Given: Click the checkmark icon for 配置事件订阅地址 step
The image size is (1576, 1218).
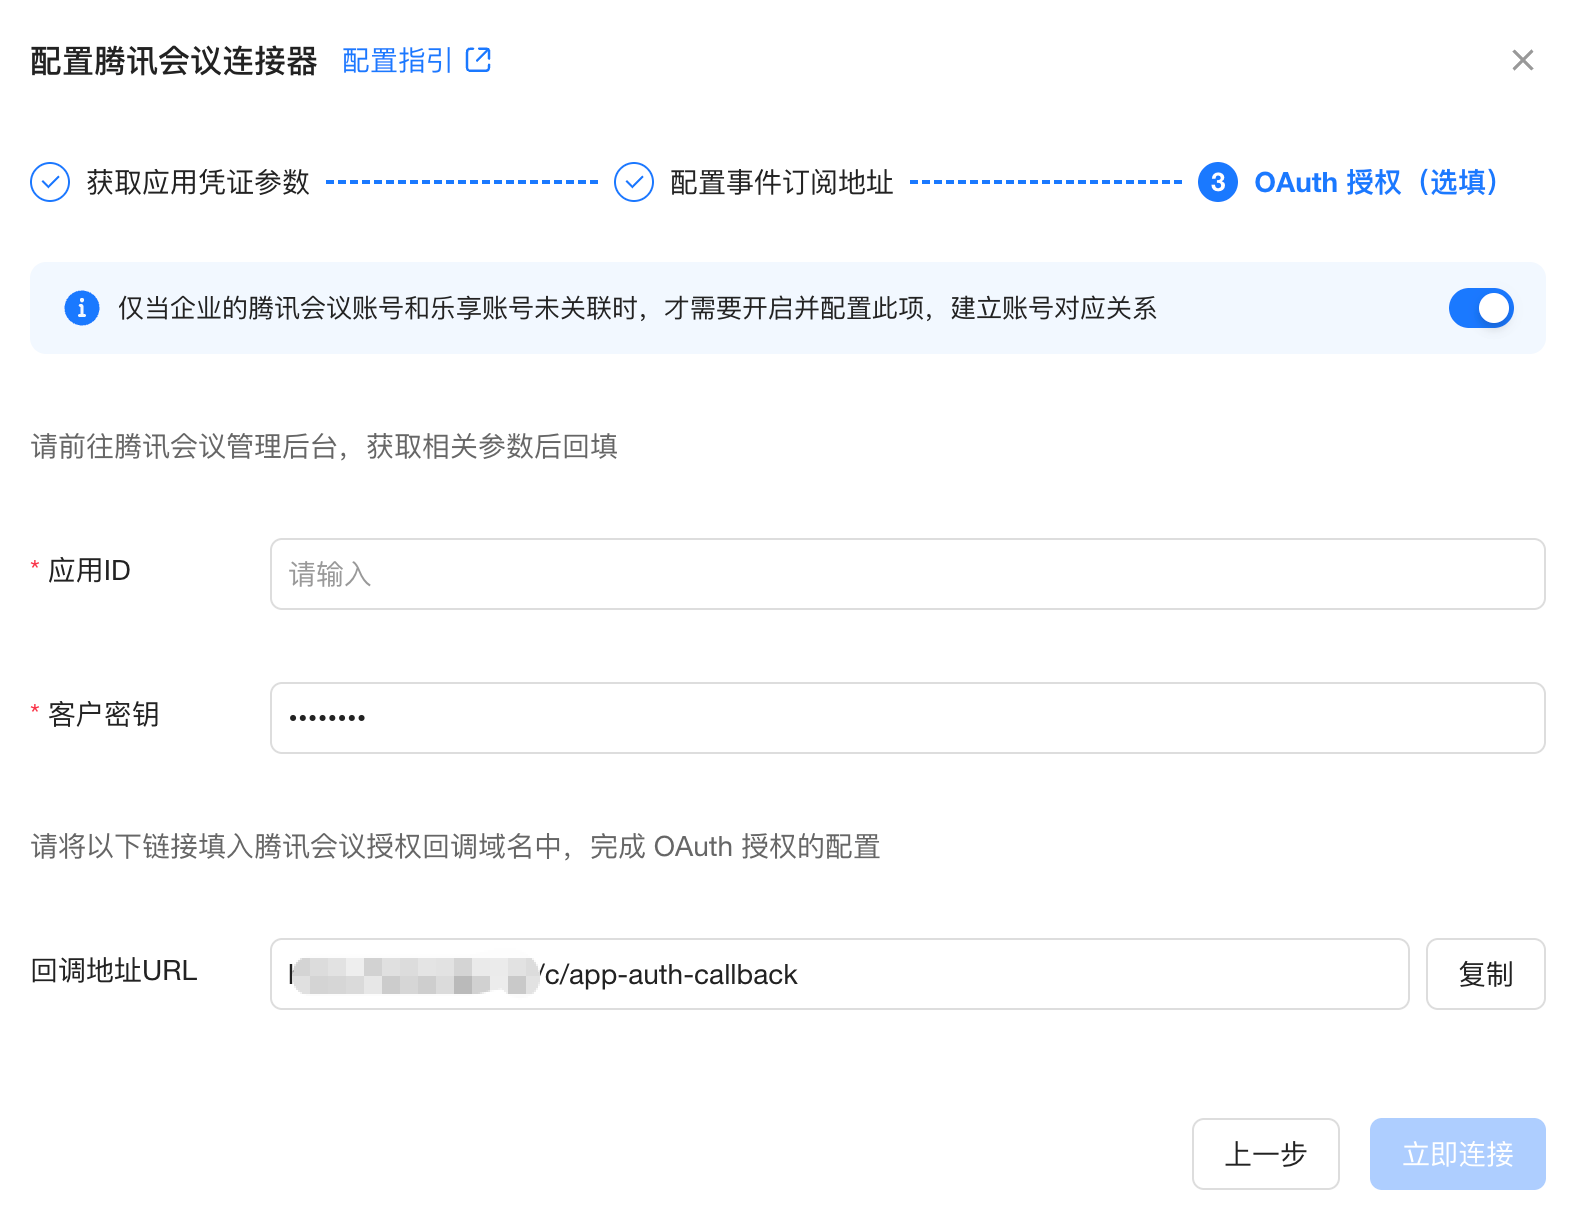Looking at the screenshot, I should pos(634,182).
